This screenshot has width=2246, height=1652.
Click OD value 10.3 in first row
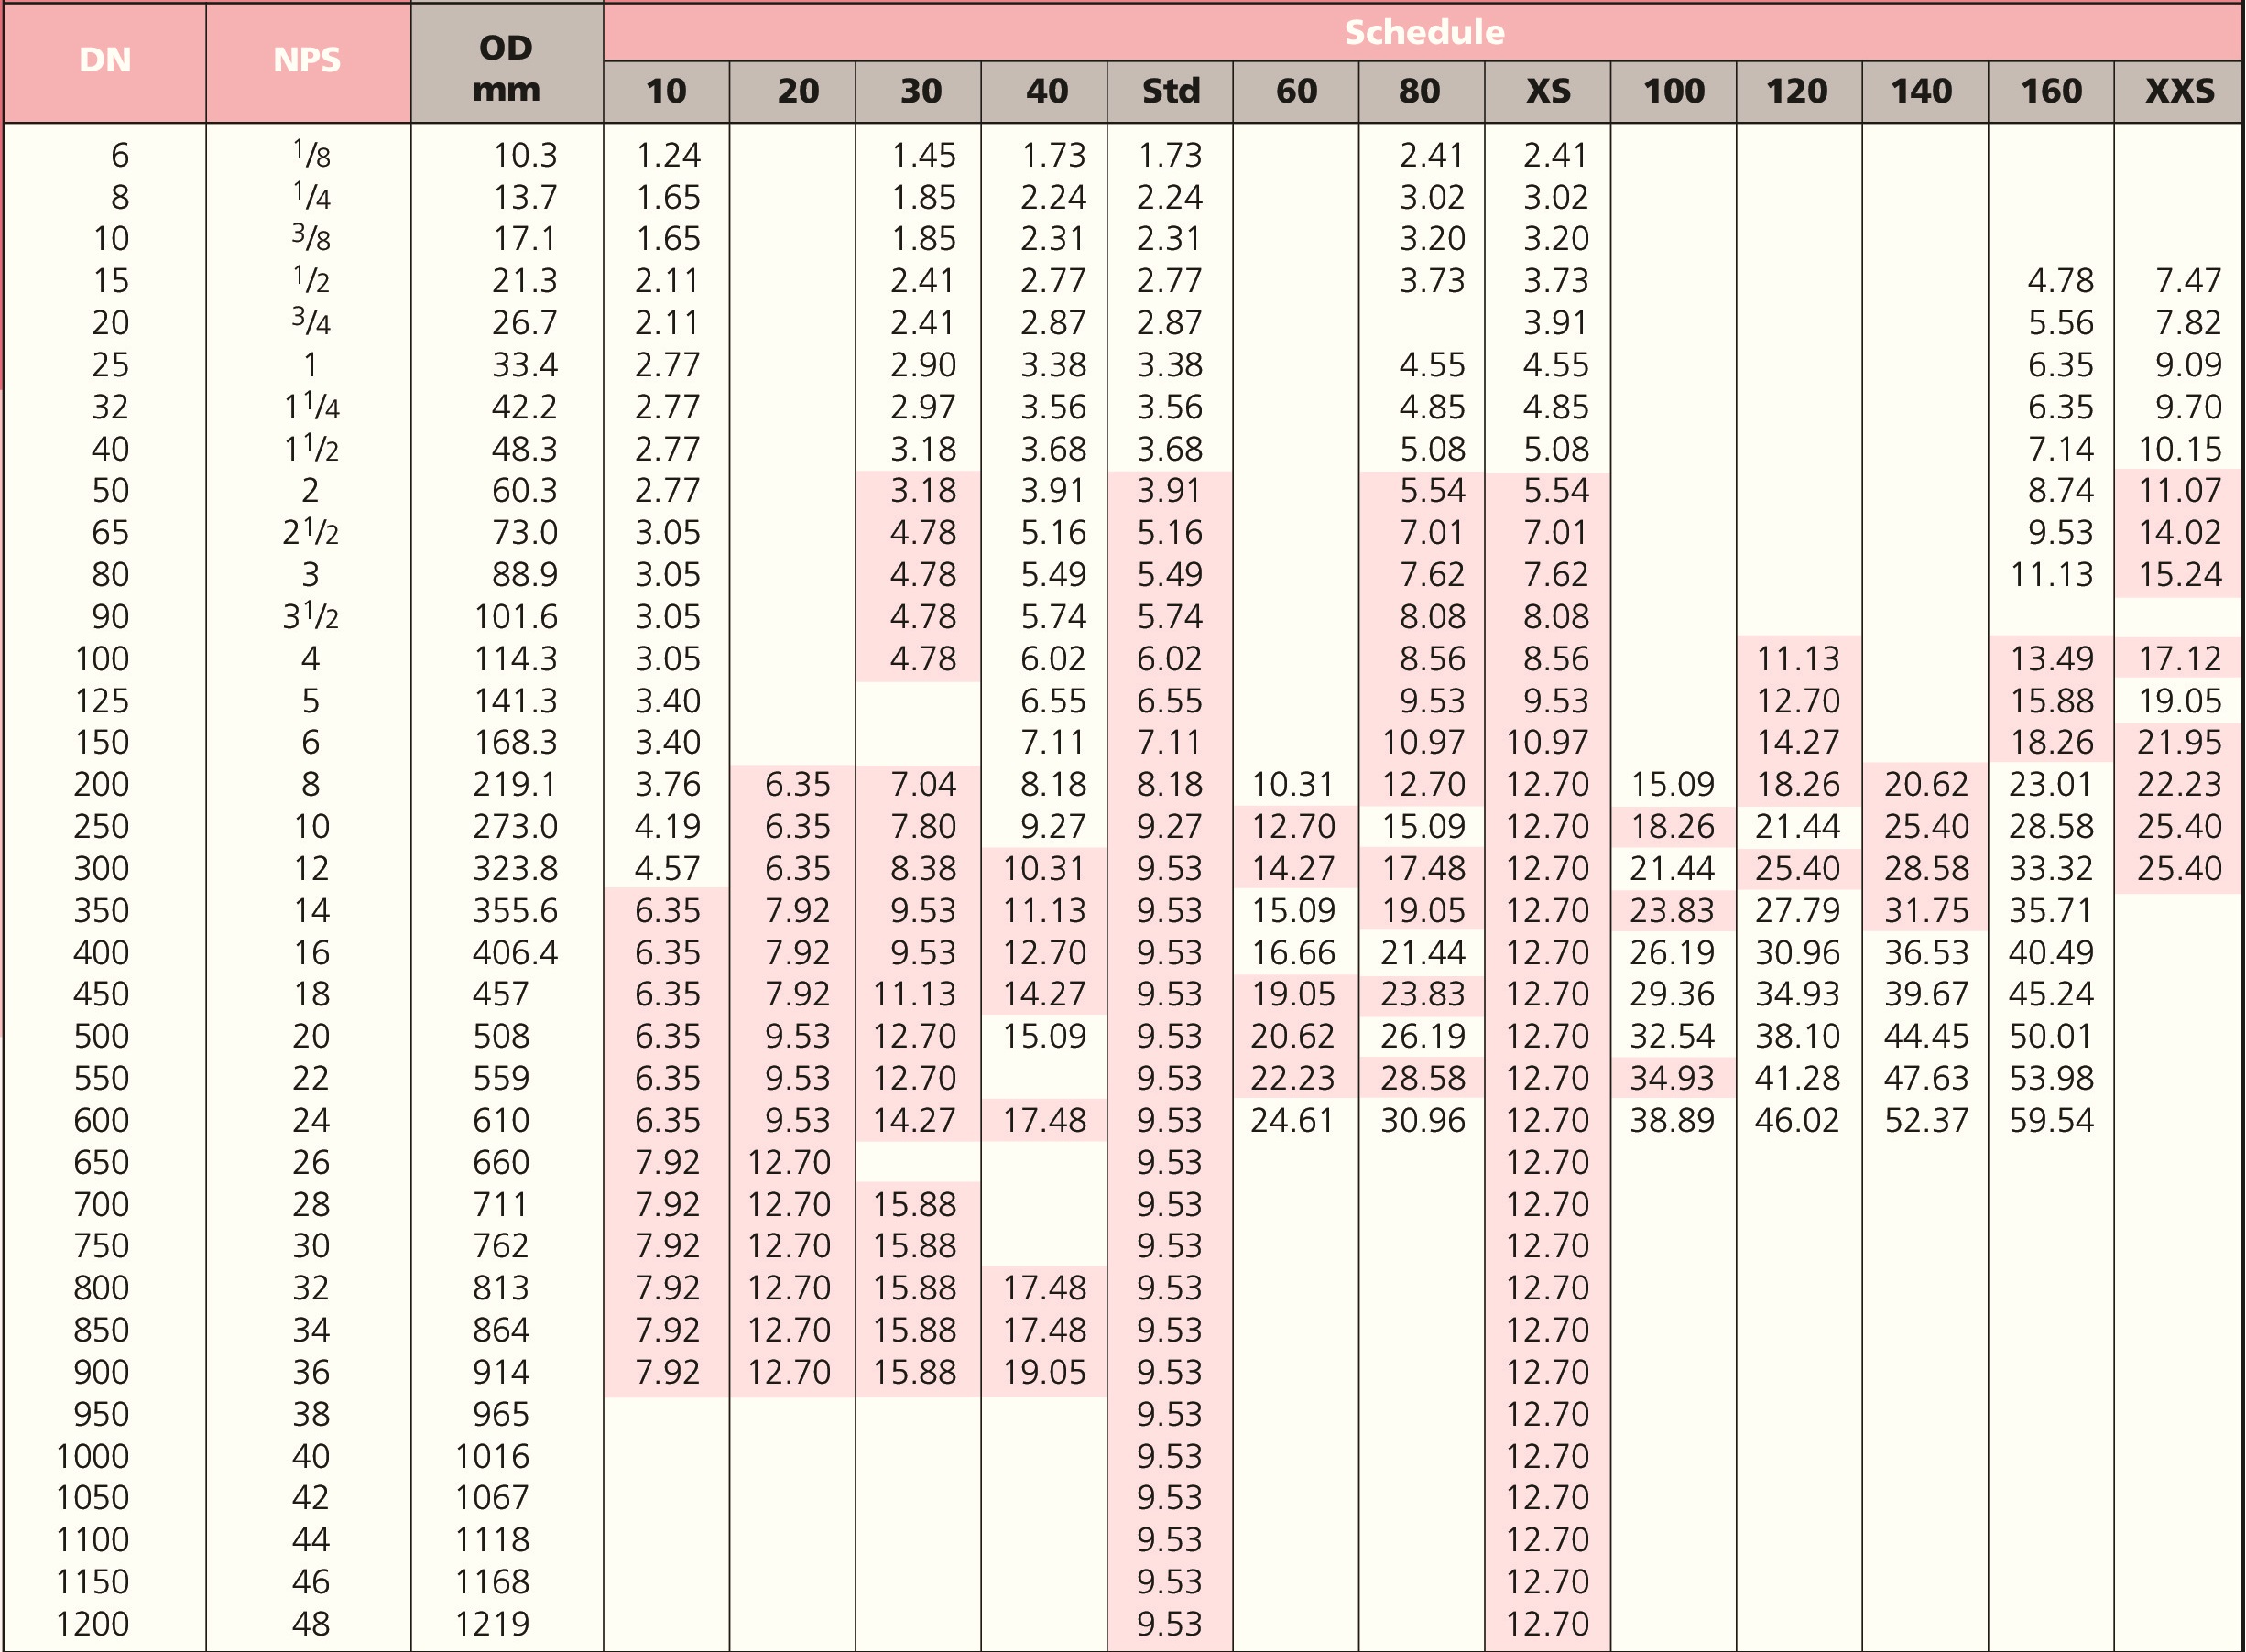pos(525,155)
